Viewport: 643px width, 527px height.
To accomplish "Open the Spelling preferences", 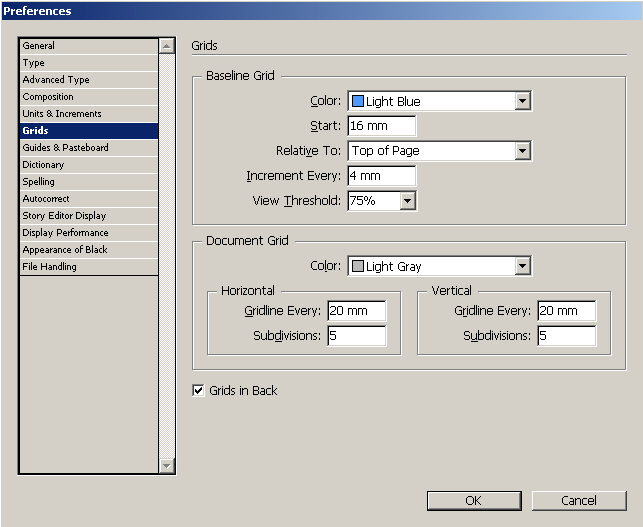I will tap(89, 182).
